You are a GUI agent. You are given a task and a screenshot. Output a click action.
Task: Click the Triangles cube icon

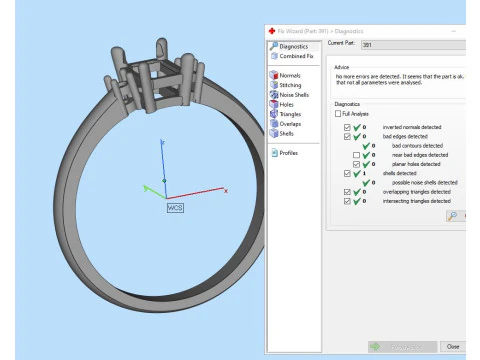(274, 114)
